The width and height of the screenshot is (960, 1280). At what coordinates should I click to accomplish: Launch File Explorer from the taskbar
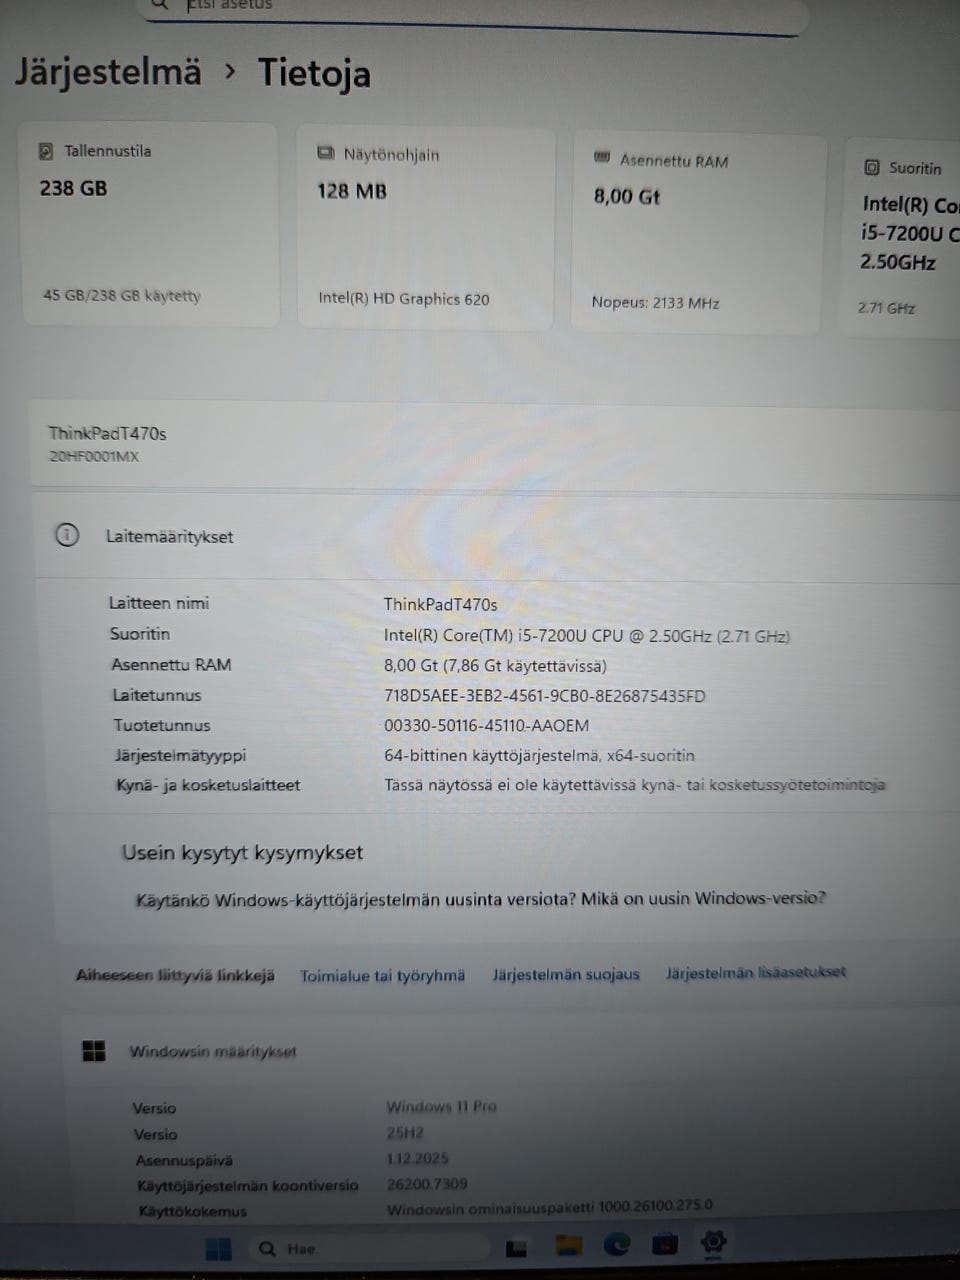[568, 1246]
